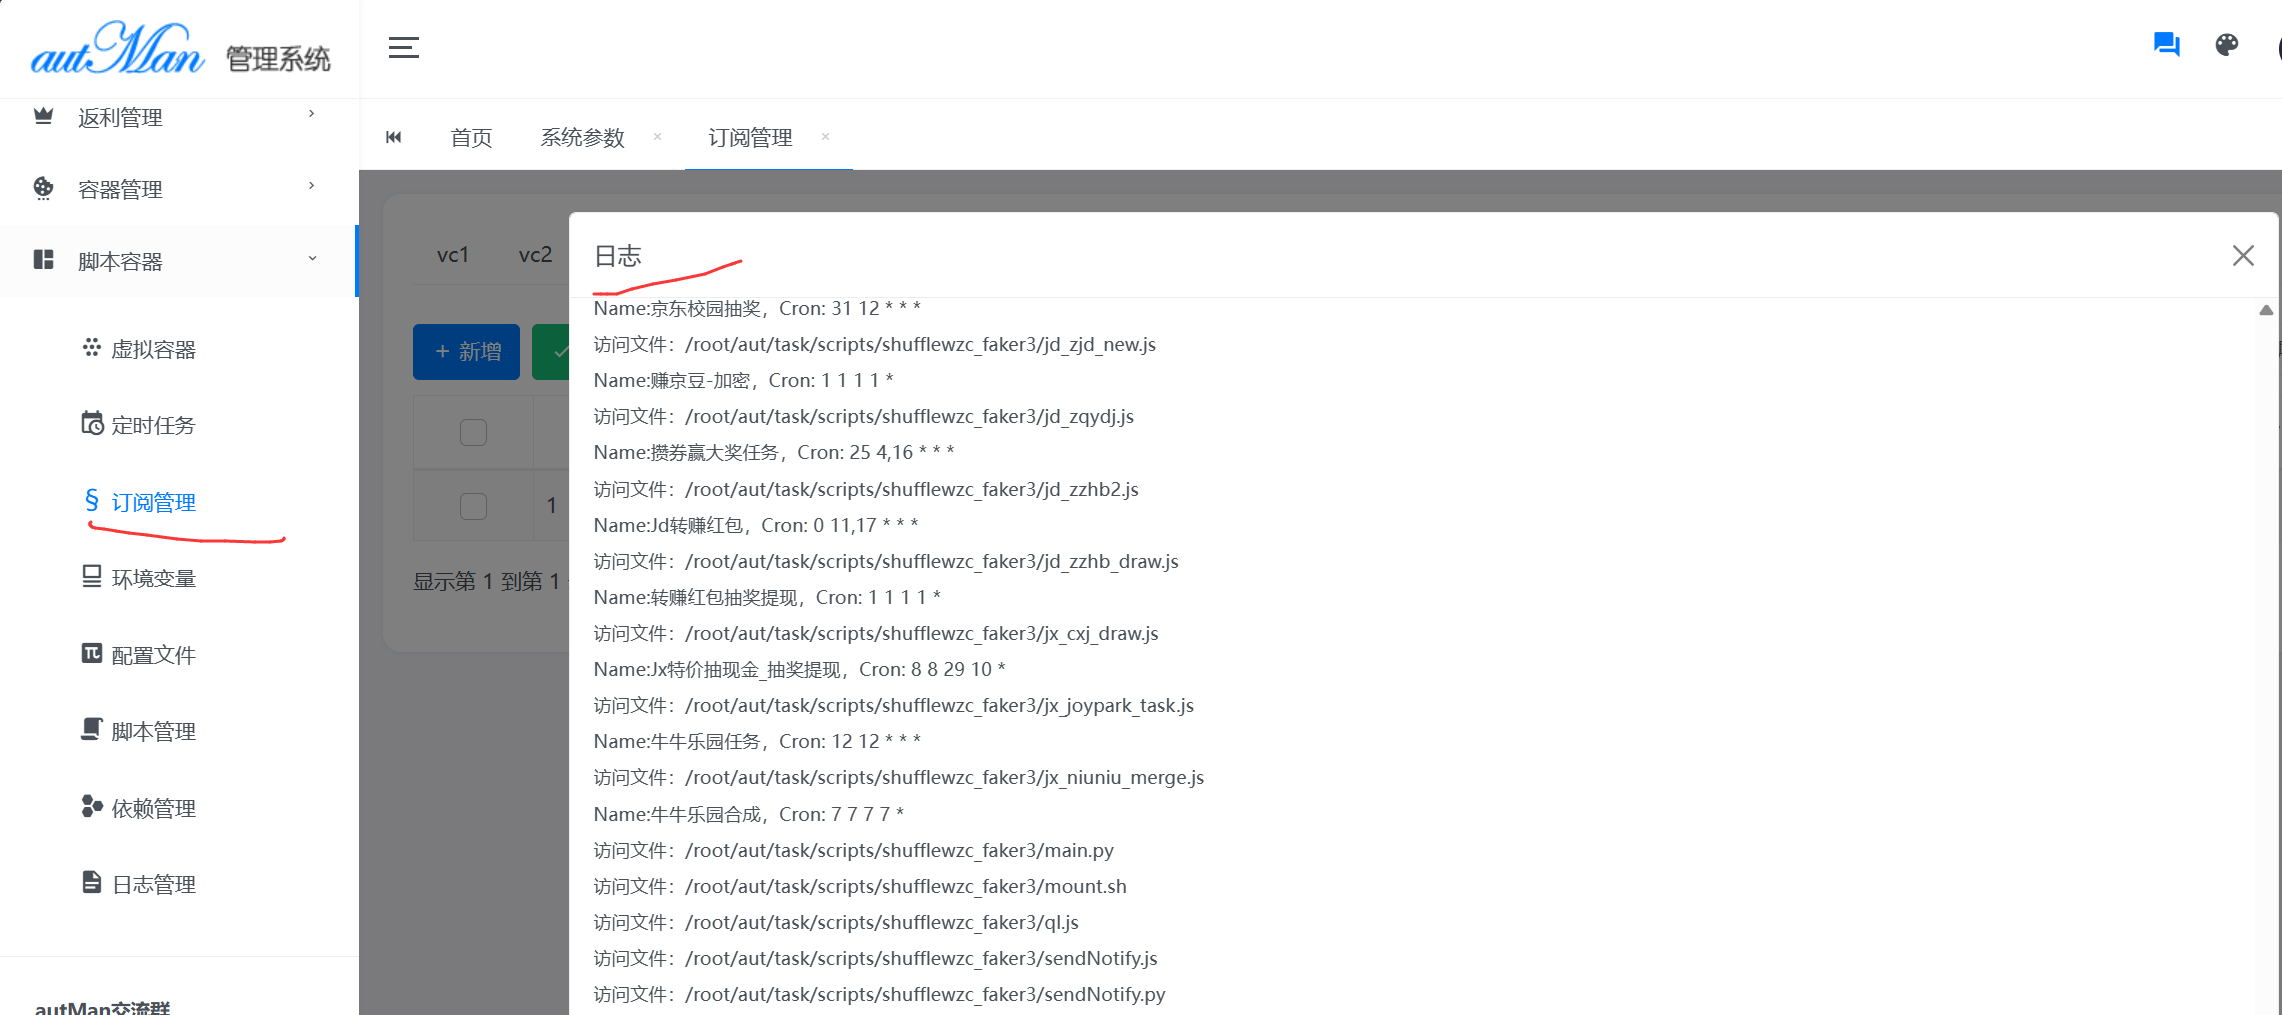Click log line Name:Jd转赚红包
Screen dimensions: 2282x1015
(x=756, y=526)
